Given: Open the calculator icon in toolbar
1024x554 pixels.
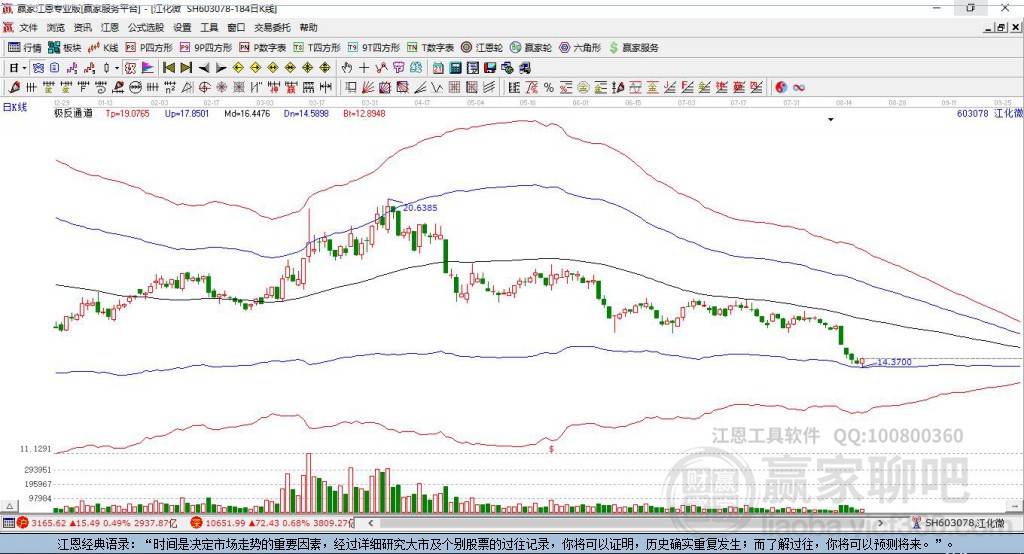Looking at the screenshot, I should click(455, 67).
